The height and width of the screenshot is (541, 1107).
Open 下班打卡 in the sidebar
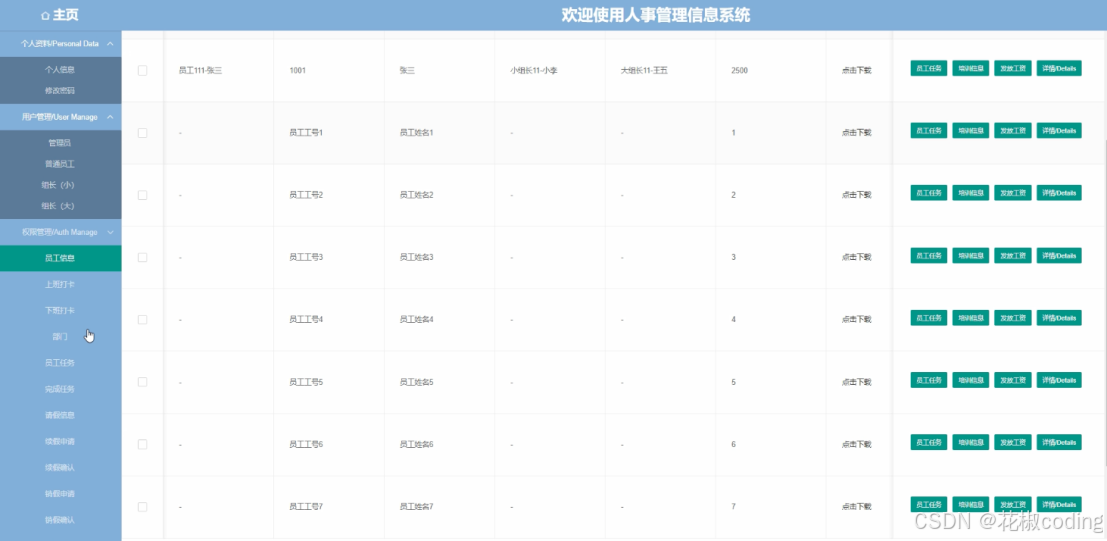click(x=60, y=311)
